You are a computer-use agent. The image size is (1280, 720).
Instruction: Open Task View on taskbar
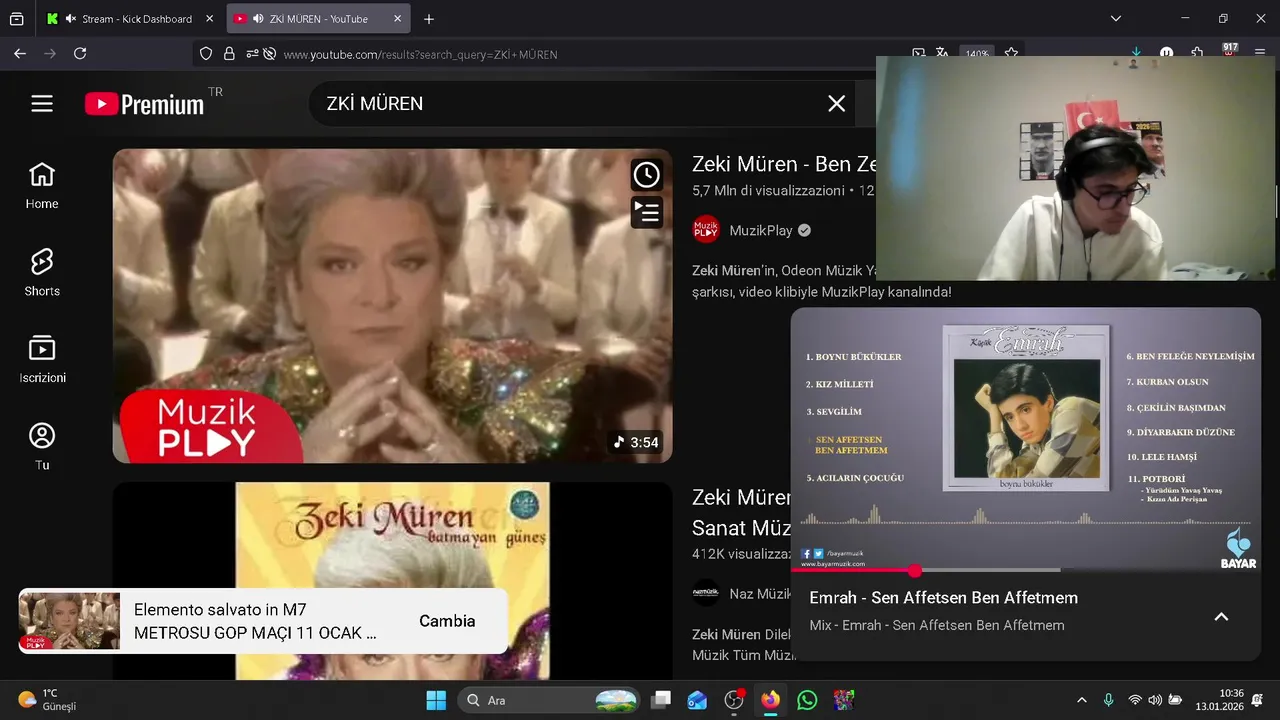[661, 700]
